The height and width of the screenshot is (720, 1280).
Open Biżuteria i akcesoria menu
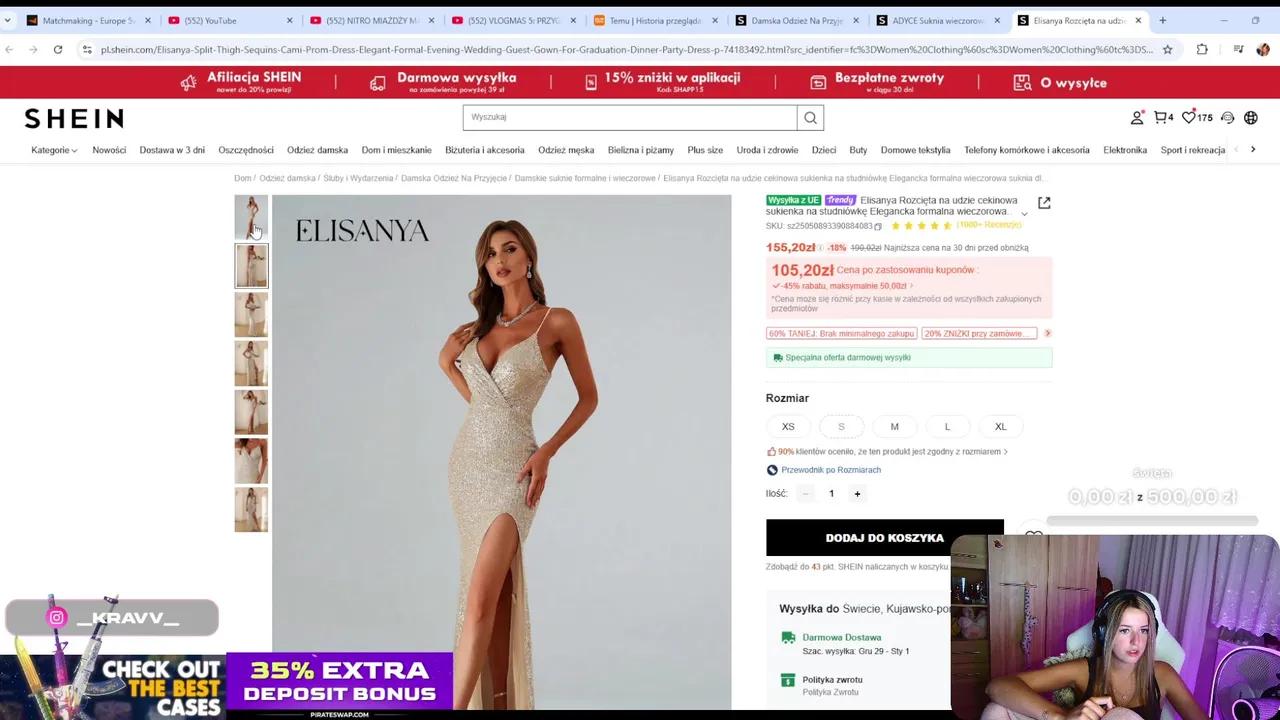pyautogui.click(x=484, y=150)
